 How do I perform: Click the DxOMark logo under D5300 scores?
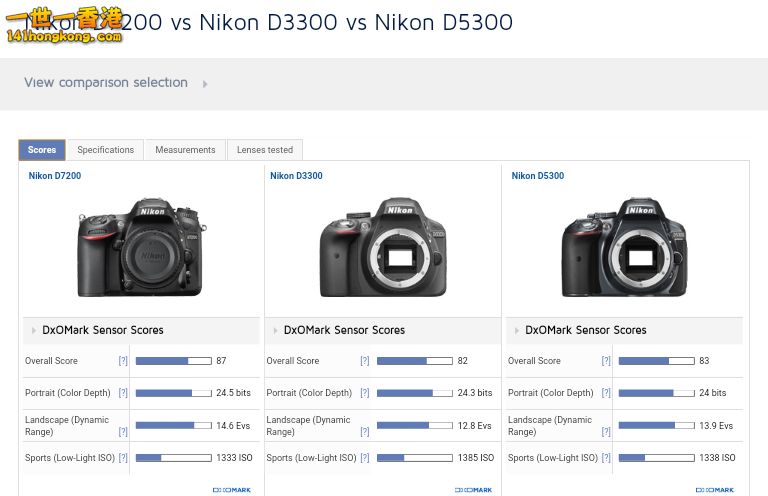pyautogui.click(x=715, y=490)
